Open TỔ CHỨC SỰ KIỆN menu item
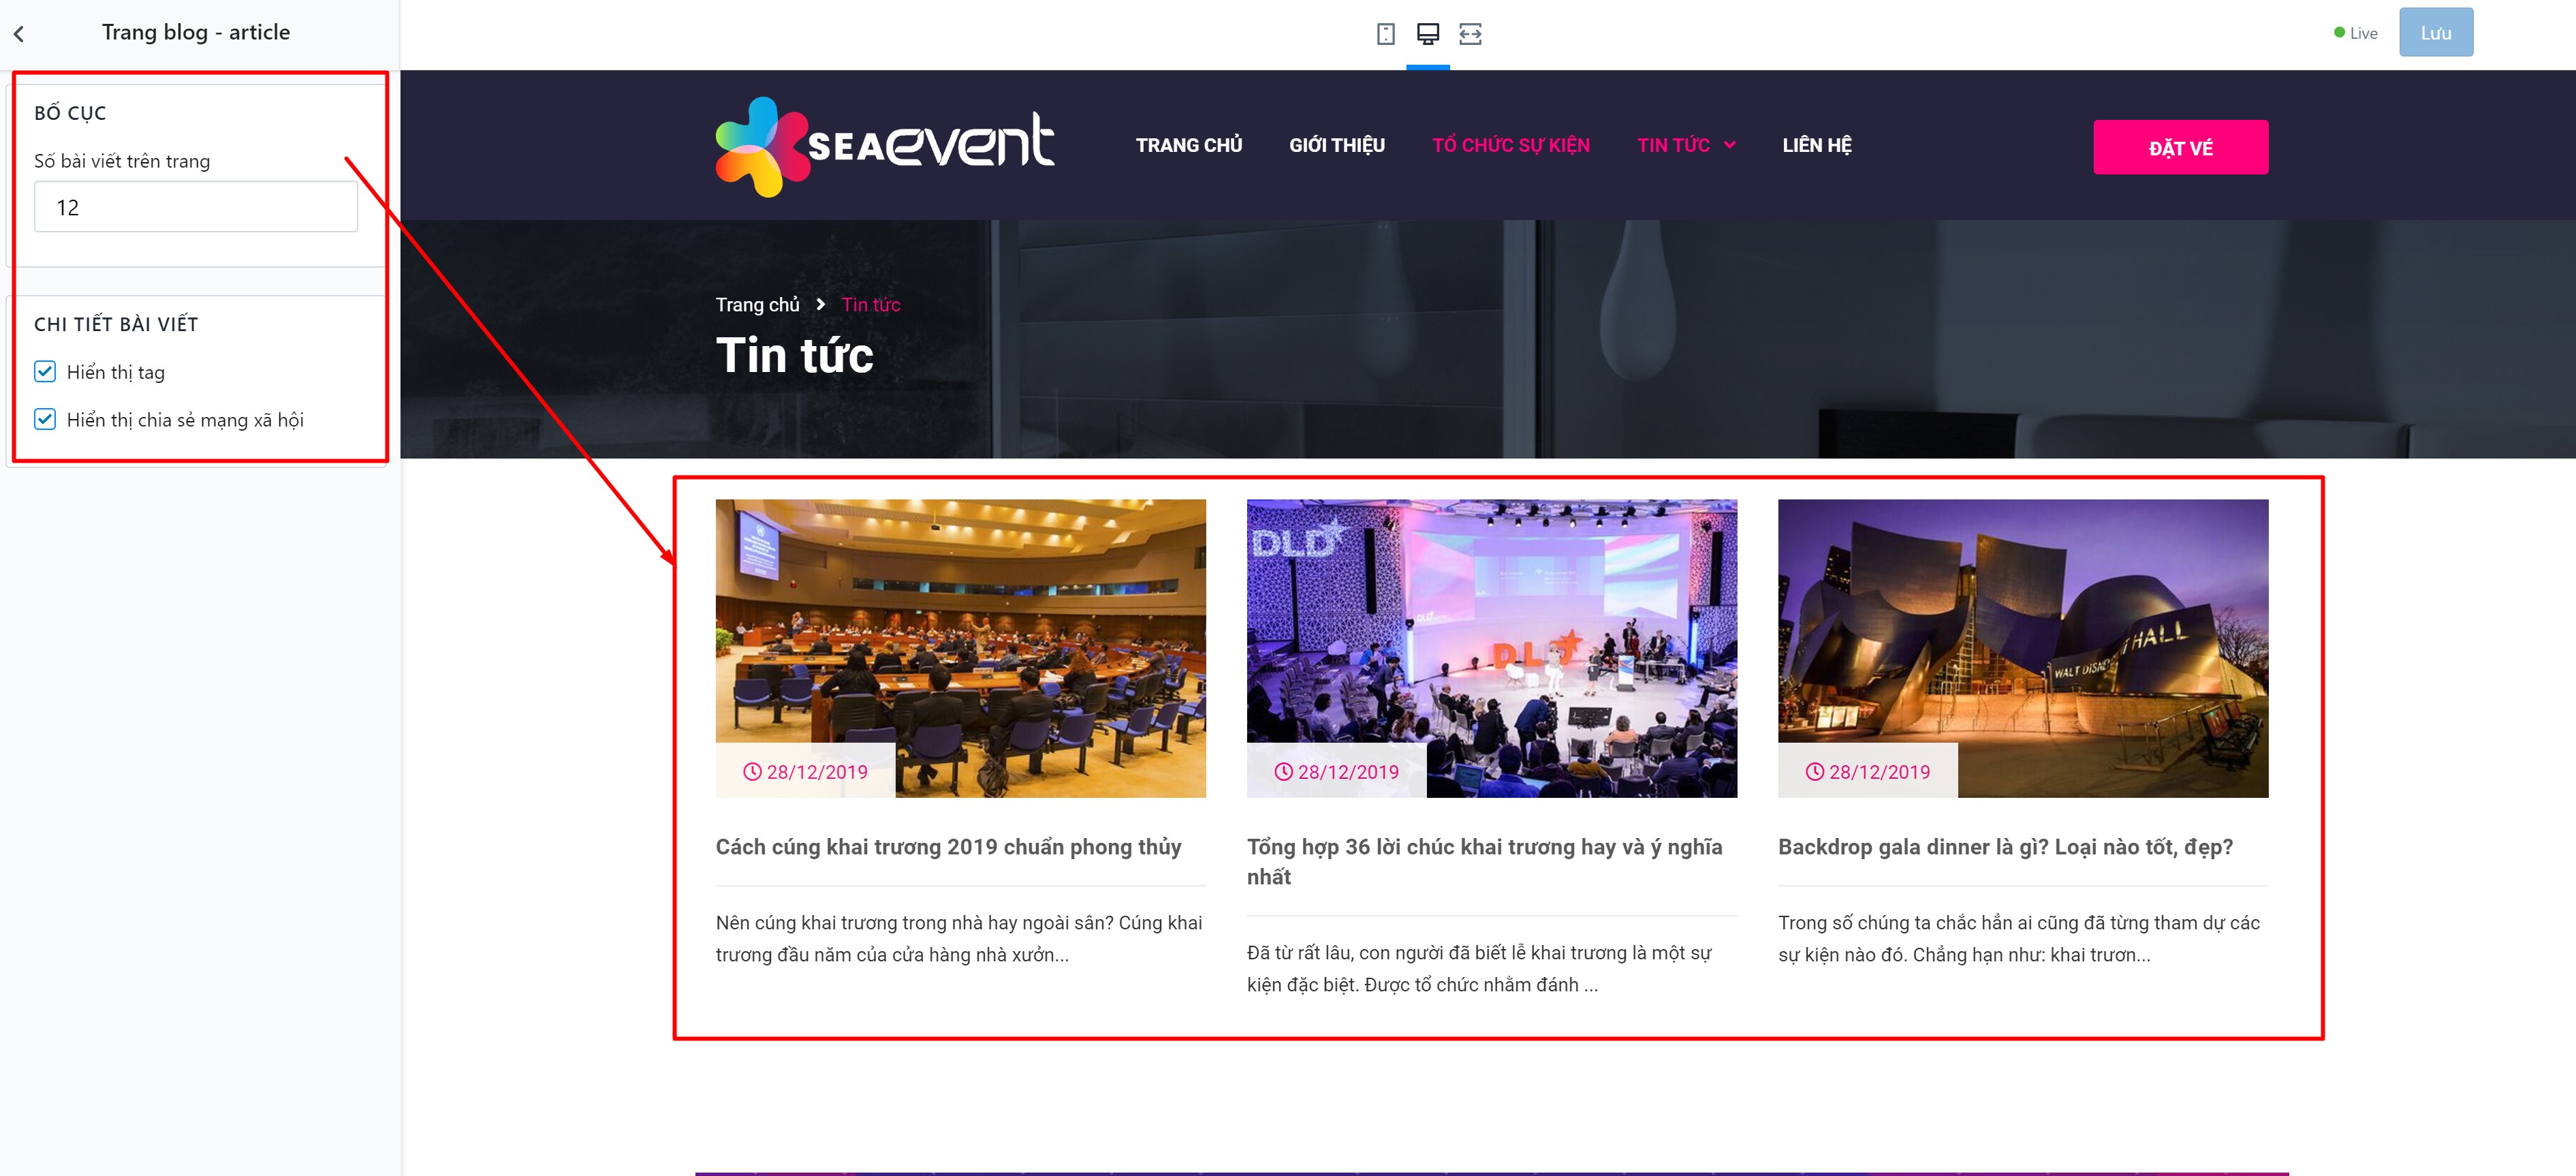 pos(1510,146)
